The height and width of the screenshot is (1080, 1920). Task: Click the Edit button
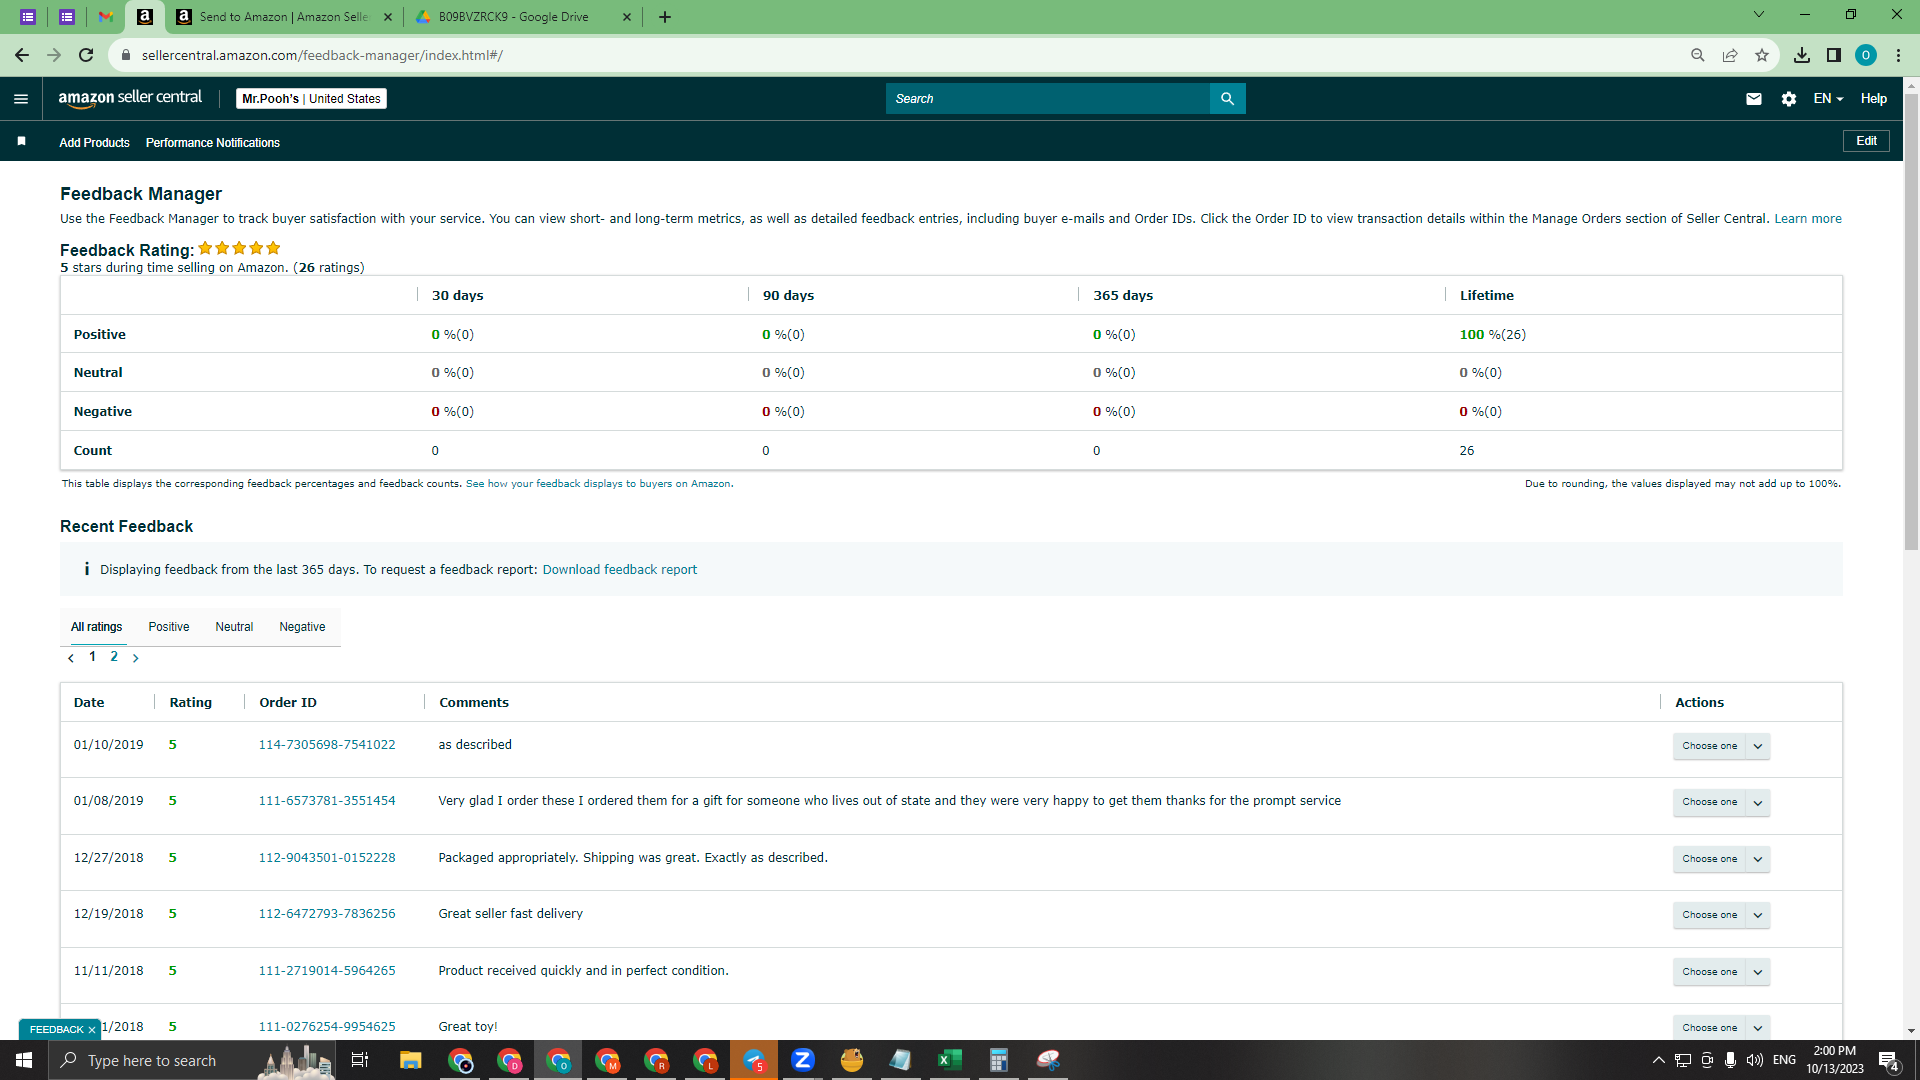(1866, 141)
